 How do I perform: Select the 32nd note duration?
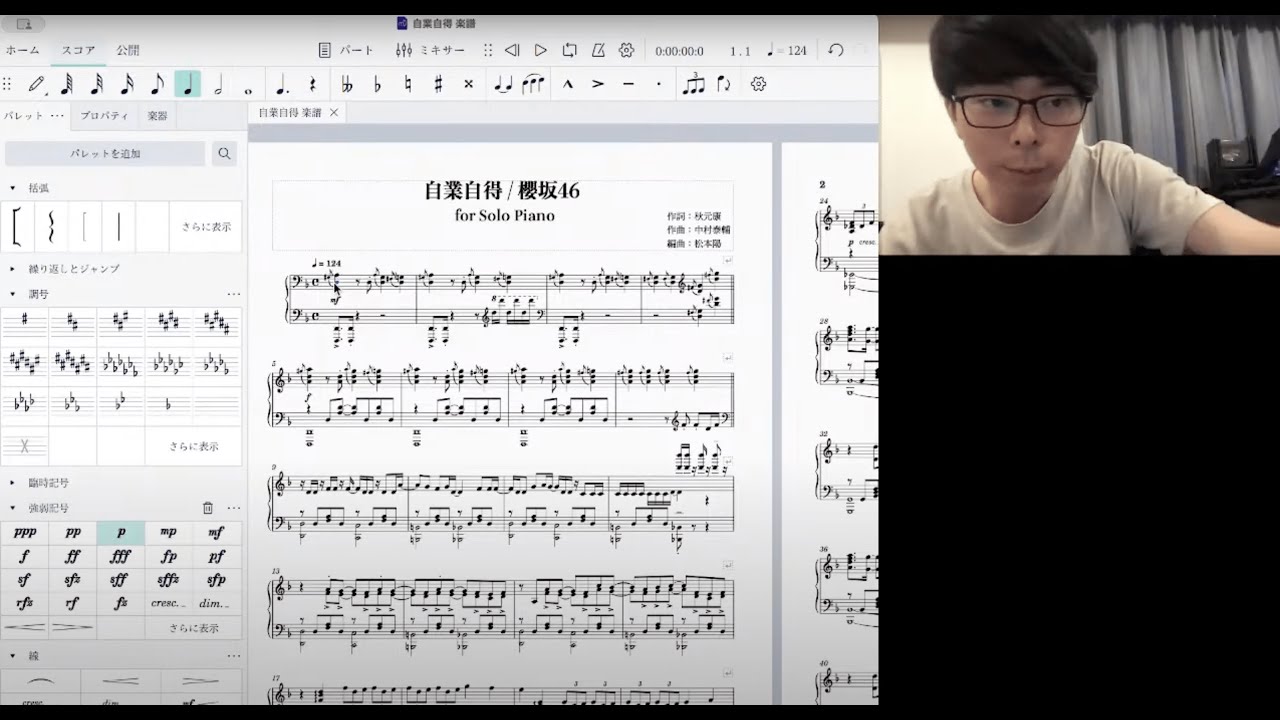tap(97, 84)
